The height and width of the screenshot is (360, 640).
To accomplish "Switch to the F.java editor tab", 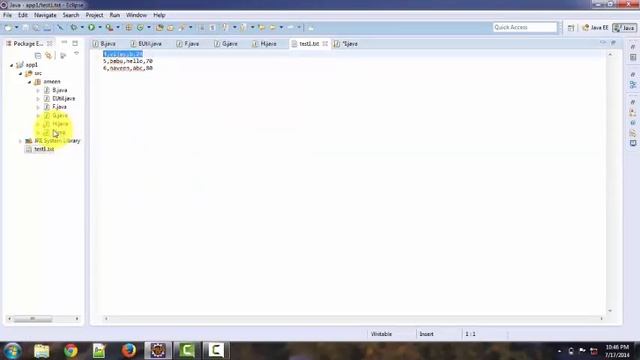I will coord(188,44).
